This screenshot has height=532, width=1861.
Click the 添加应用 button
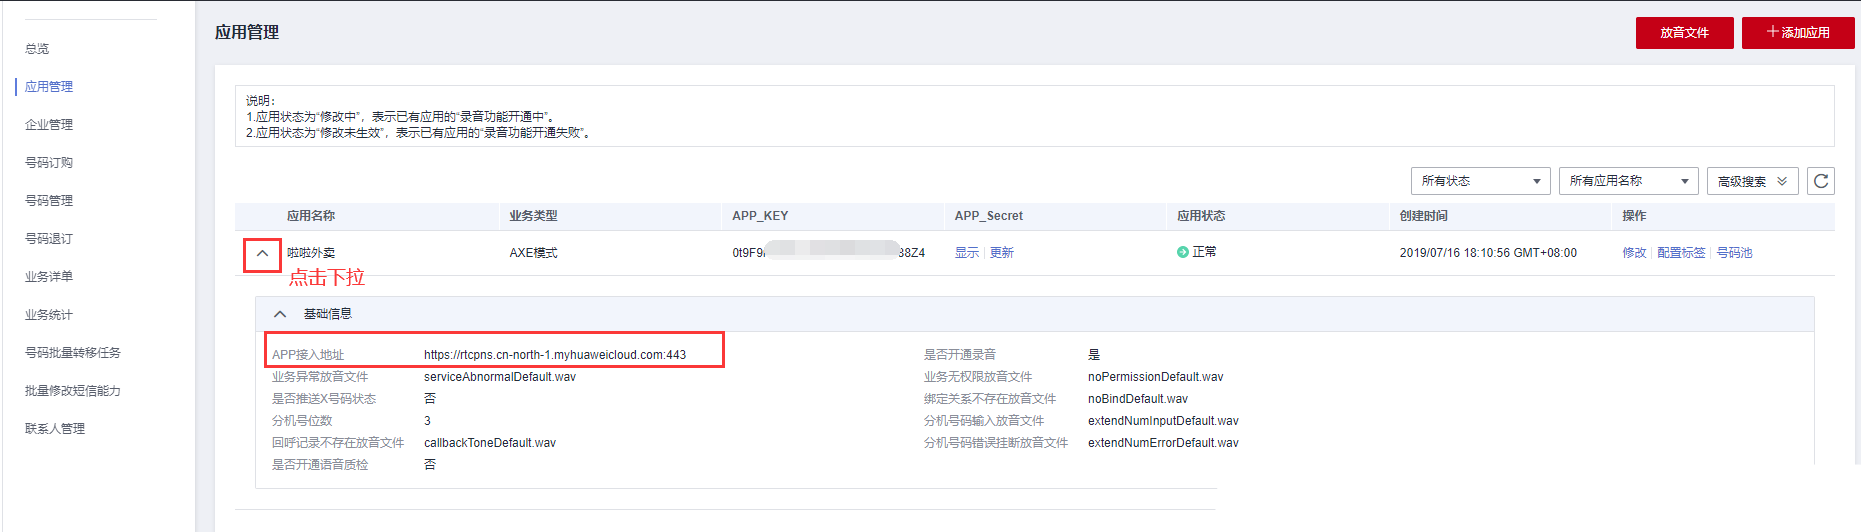click(1798, 33)
